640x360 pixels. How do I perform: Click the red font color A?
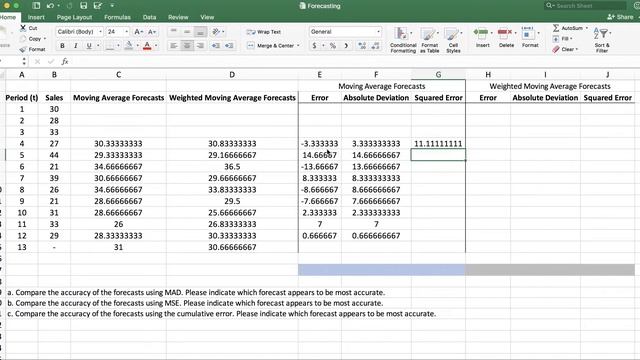point(147,46)
